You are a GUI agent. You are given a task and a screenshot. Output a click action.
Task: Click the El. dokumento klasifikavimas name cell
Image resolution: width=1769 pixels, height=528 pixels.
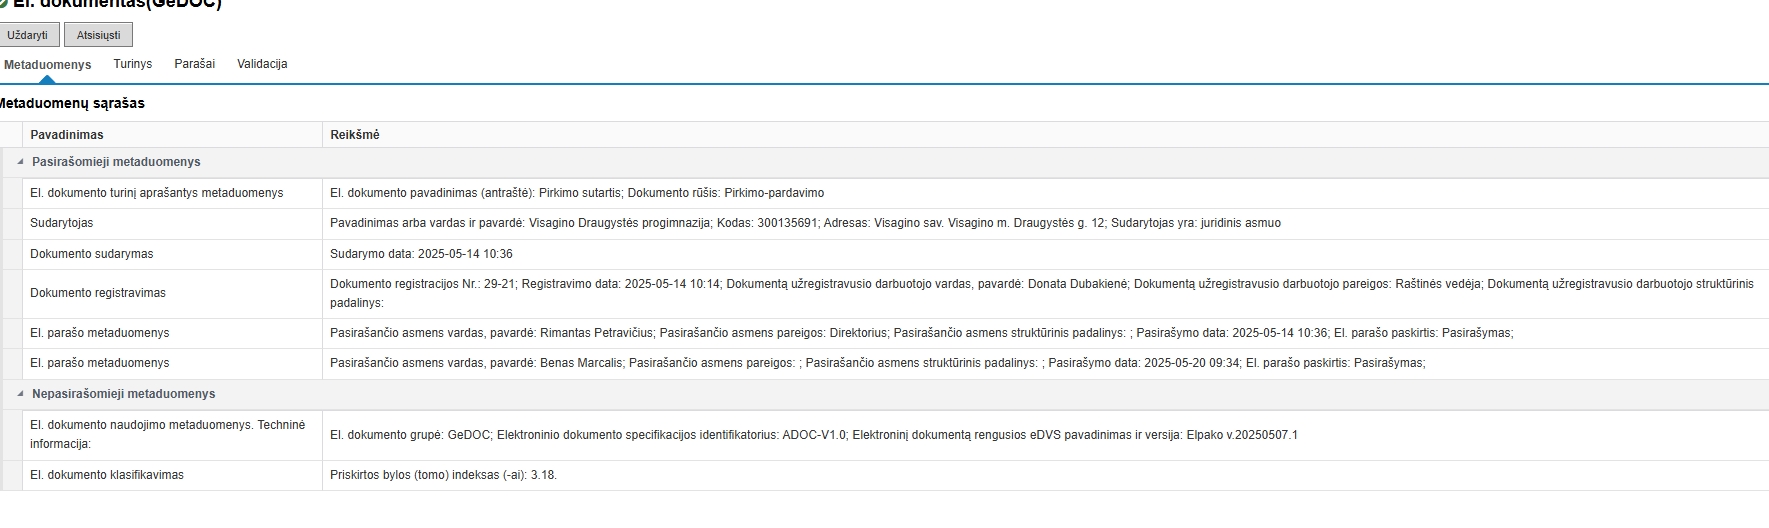(107, 475)
